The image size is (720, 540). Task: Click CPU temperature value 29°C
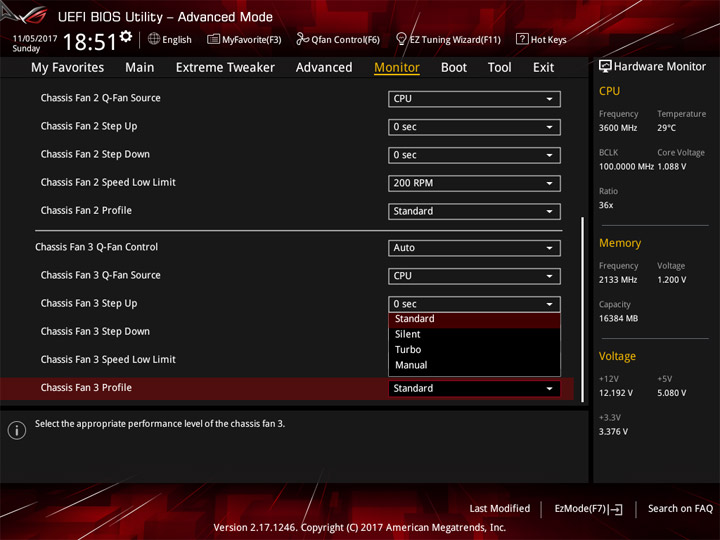click(666, 128)
